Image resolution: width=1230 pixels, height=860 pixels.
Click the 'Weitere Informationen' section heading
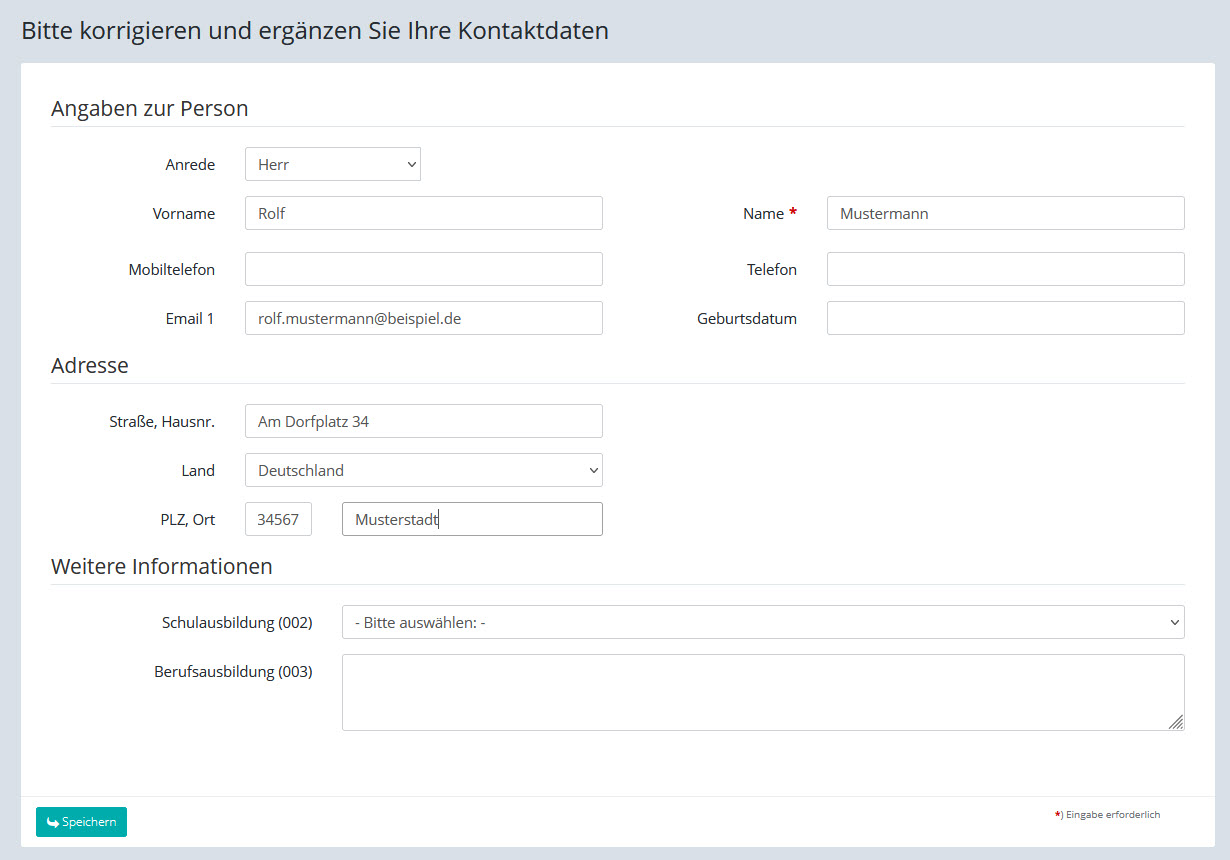click(162, 566)
